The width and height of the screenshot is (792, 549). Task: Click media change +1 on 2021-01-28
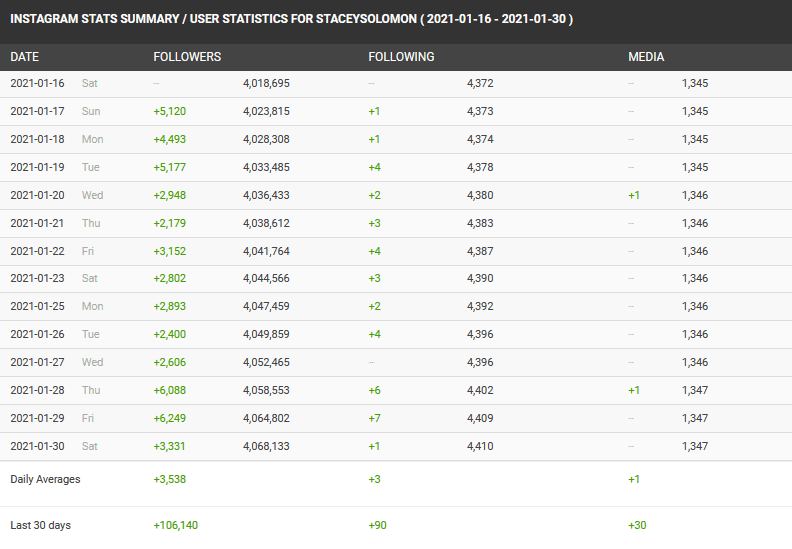pyautogui.click(x=634, y=390)
